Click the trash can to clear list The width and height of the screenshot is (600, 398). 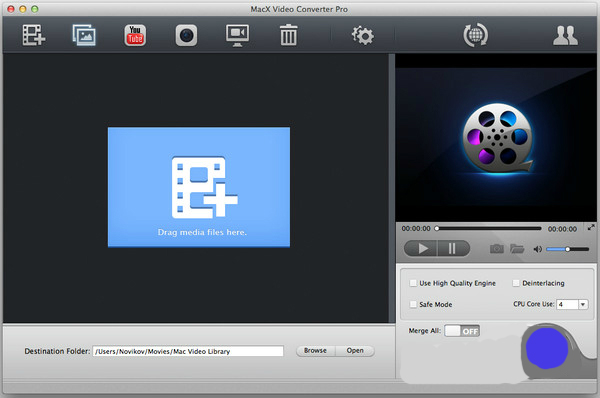[288, 35]
